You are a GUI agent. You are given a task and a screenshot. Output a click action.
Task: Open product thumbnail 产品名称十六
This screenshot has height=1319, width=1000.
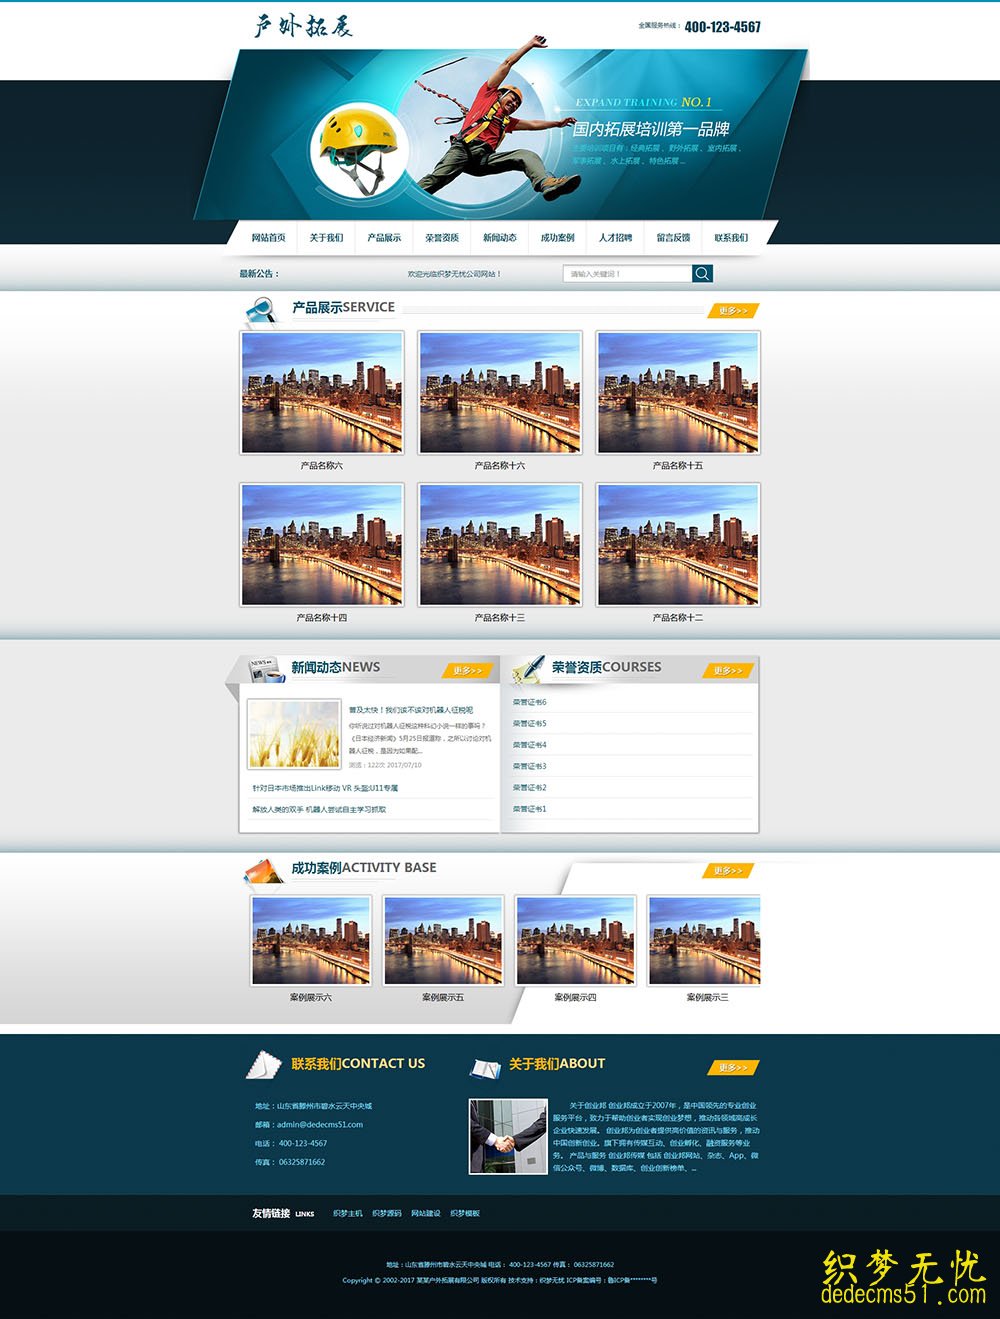click(500, 393)
